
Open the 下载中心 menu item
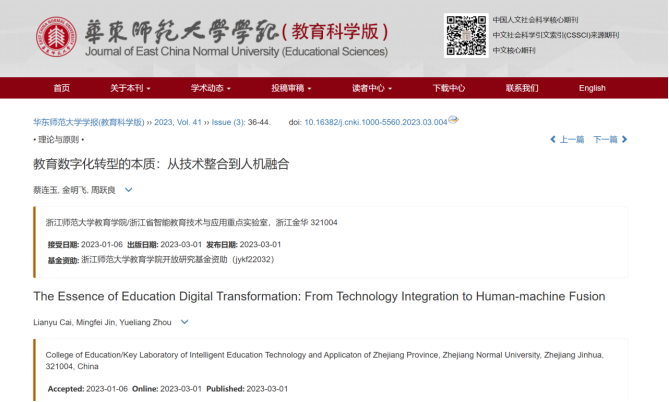click(x=449, y=88)
